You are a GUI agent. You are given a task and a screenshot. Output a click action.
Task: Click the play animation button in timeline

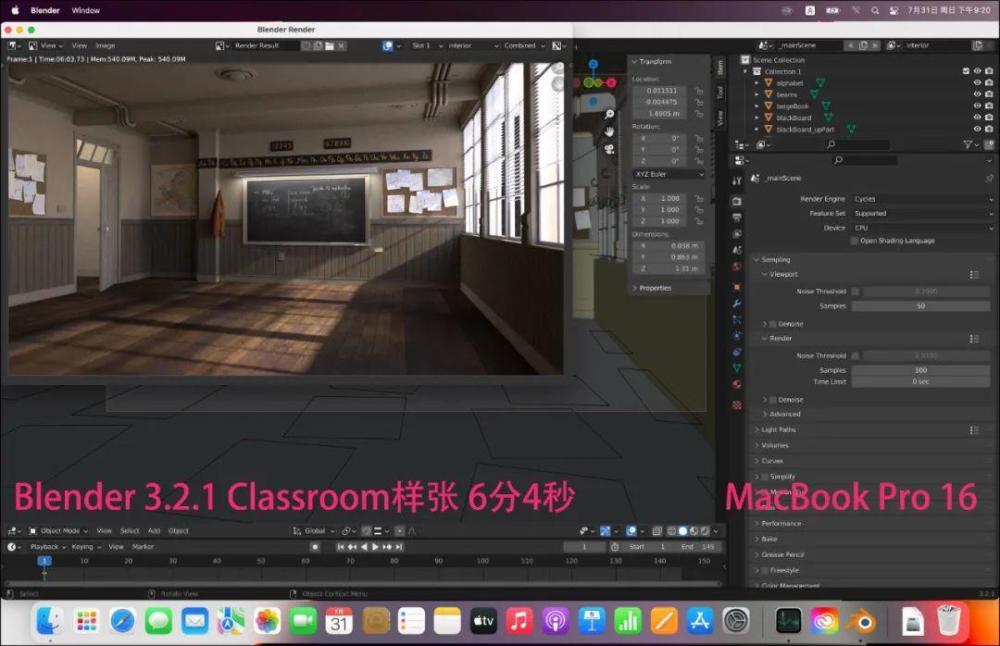coord(374,547)
